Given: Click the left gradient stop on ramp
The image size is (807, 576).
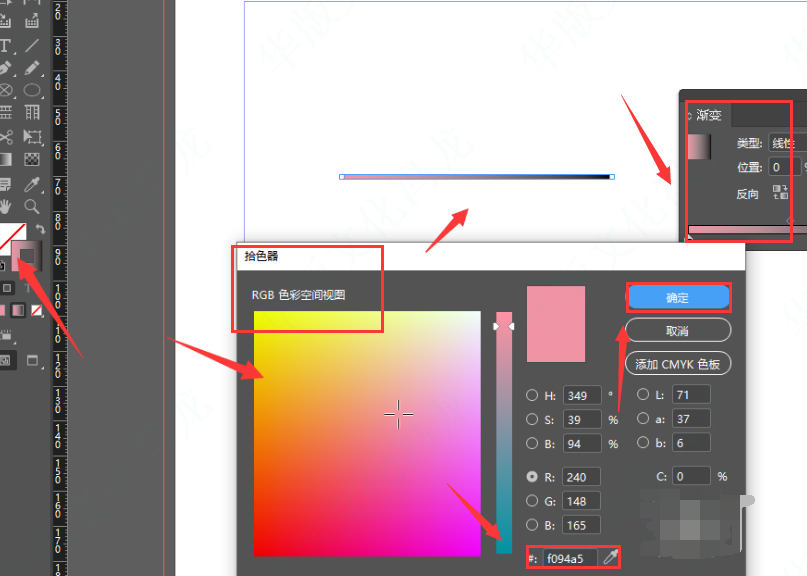Looking at the screenshot, I should point(690,238).
